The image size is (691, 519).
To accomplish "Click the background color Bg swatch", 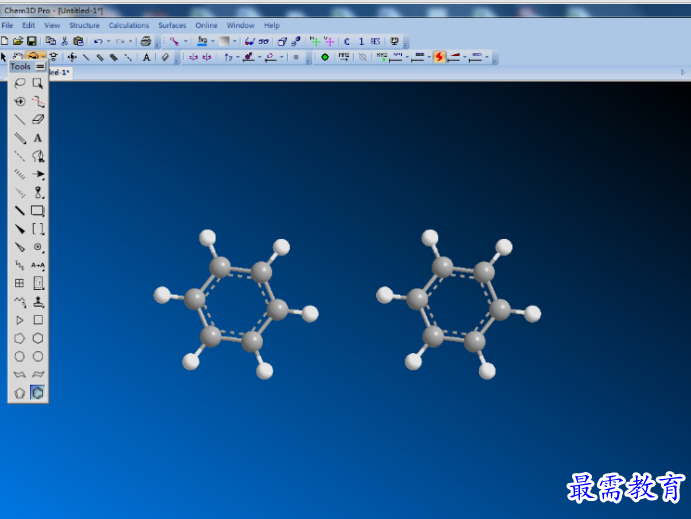I will (x=202, y=41).
